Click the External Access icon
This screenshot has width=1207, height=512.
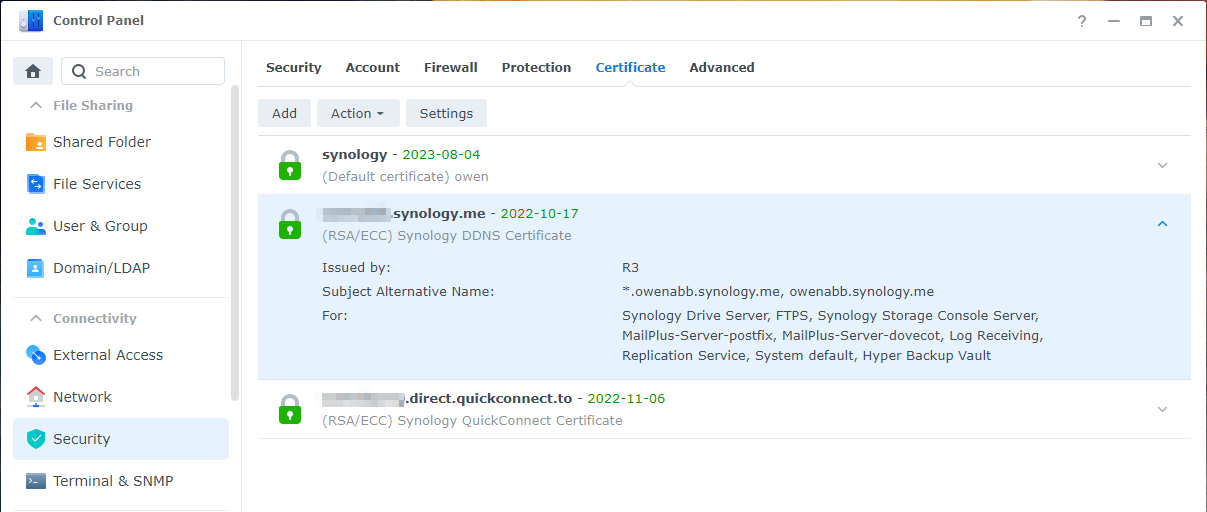point(36,355)
